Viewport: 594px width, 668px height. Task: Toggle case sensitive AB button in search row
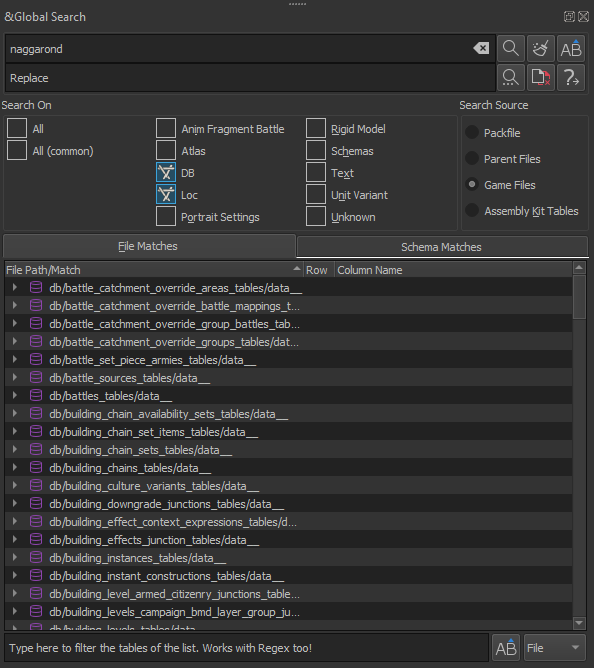pos(571,49)
